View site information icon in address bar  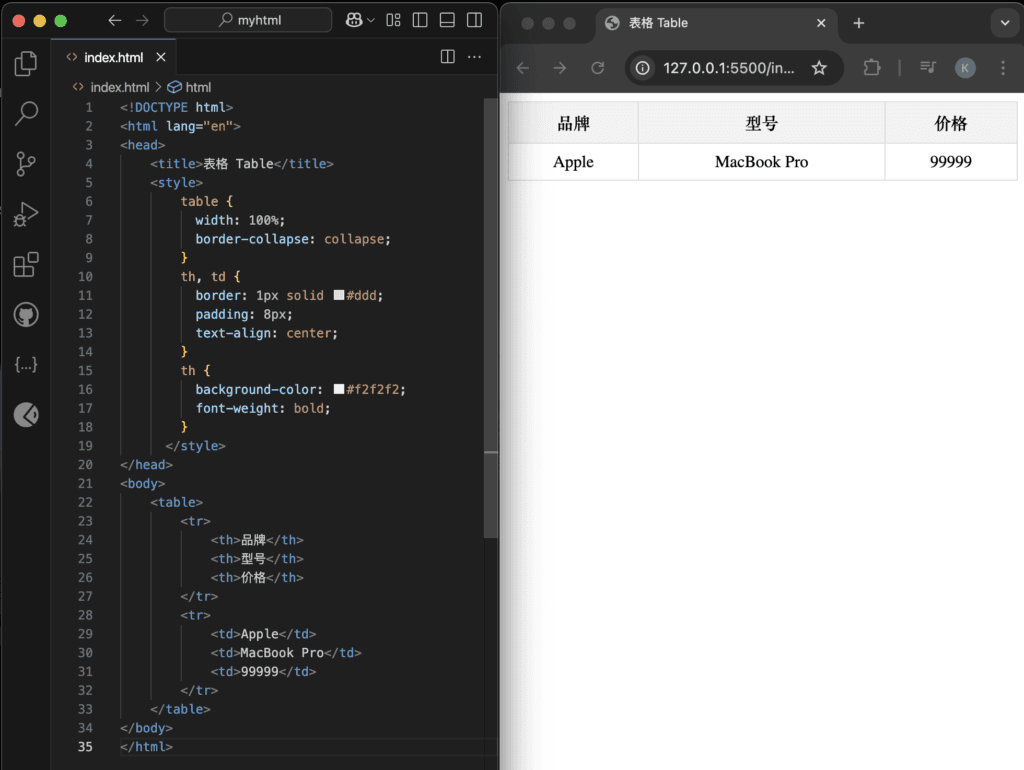point(643,68)
